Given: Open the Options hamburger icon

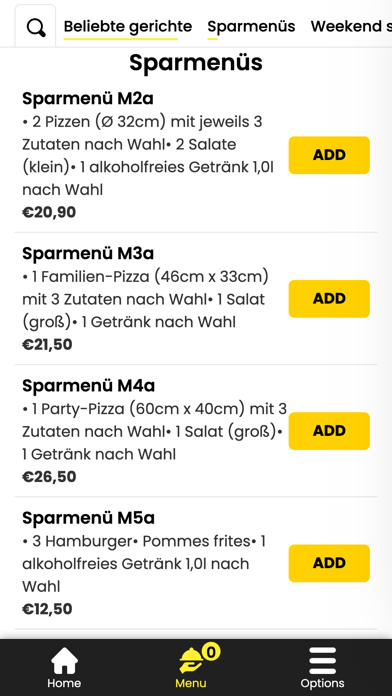Looking at the screenshot, I should click(x=322, y=660).
